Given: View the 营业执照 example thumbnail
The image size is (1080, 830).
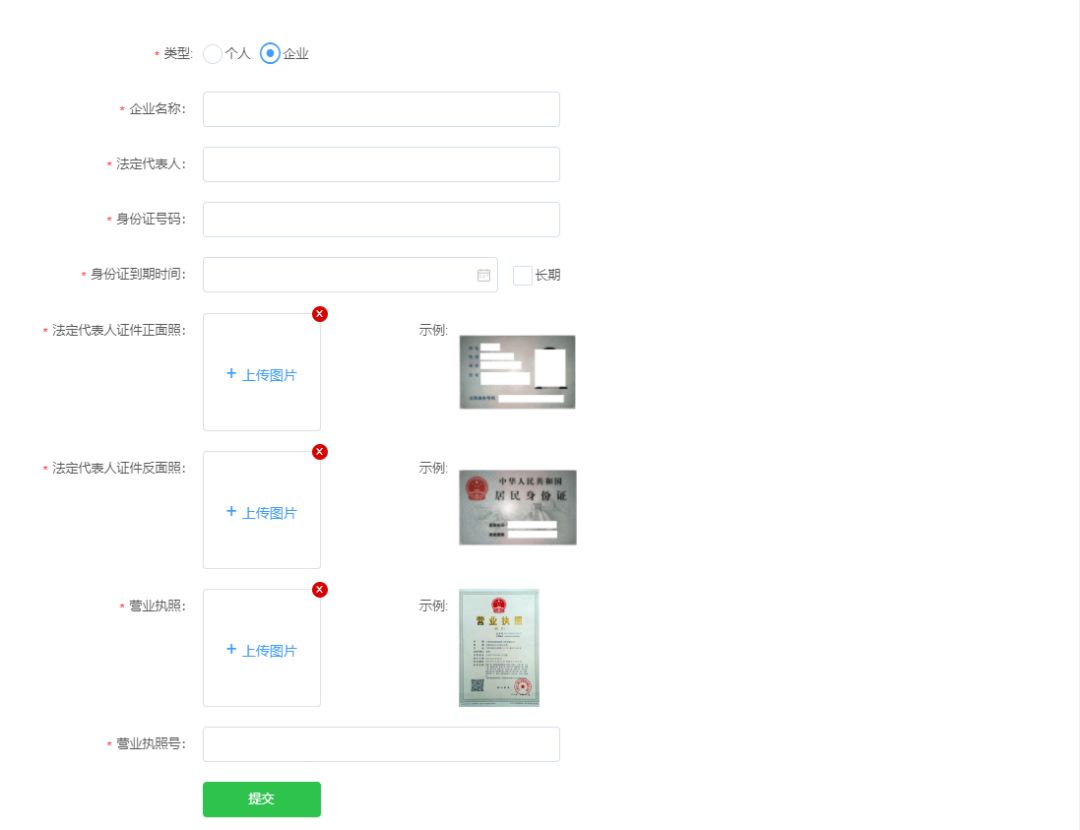Looking at the screenshot, I should pos(499,646).
